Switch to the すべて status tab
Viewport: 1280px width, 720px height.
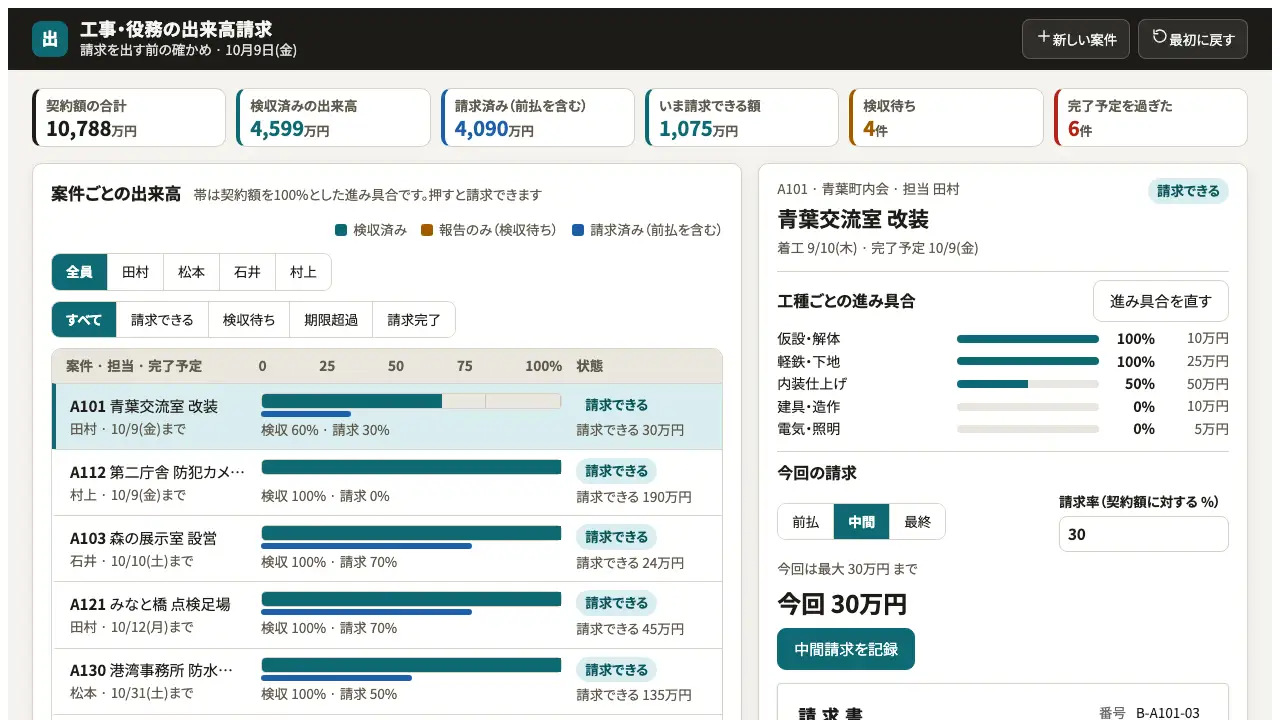click(x=84, y=320)
